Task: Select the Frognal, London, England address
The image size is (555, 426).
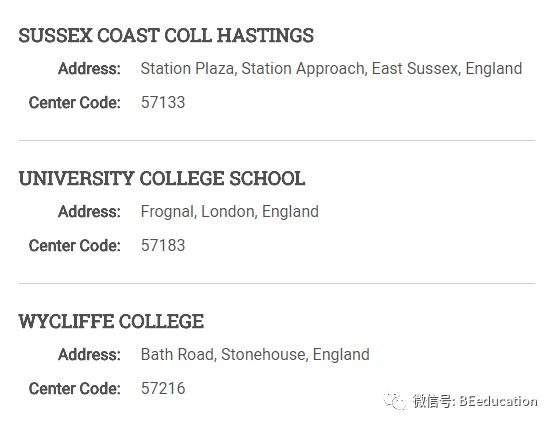Action: [x=230, y=212]
